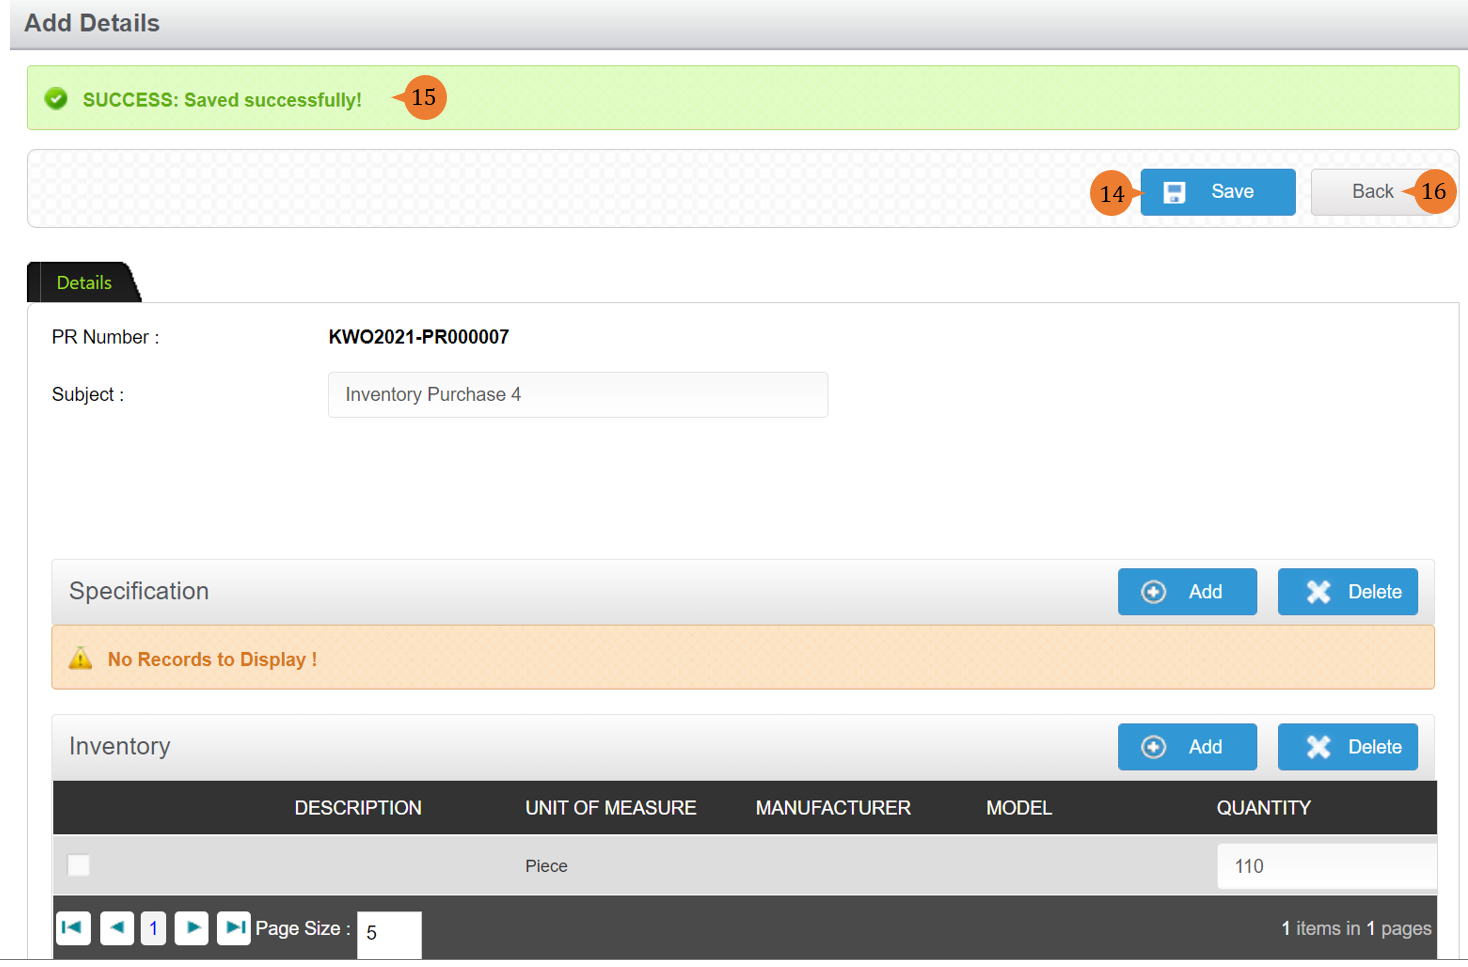The height and width of the screenshot is (967, 1468).
Task: Change the Page Size field value
Action: tap(389, 934)
